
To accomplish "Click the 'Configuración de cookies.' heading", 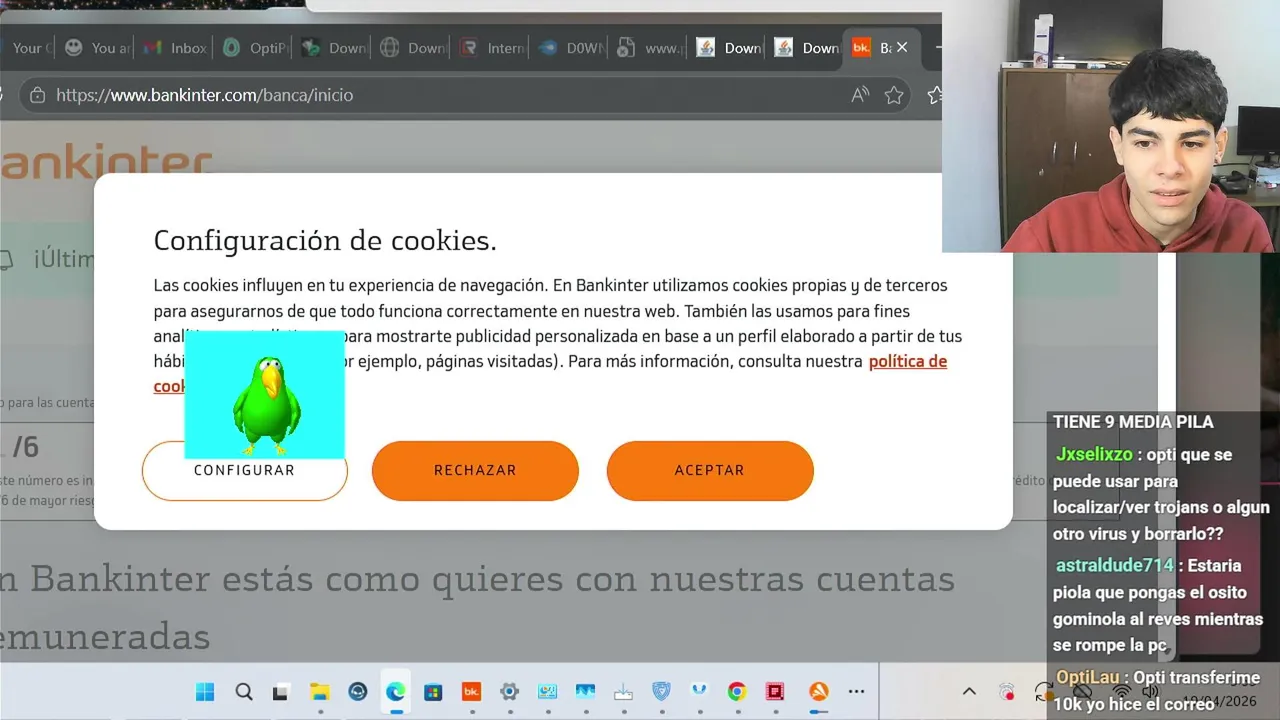I will point(325,240).
